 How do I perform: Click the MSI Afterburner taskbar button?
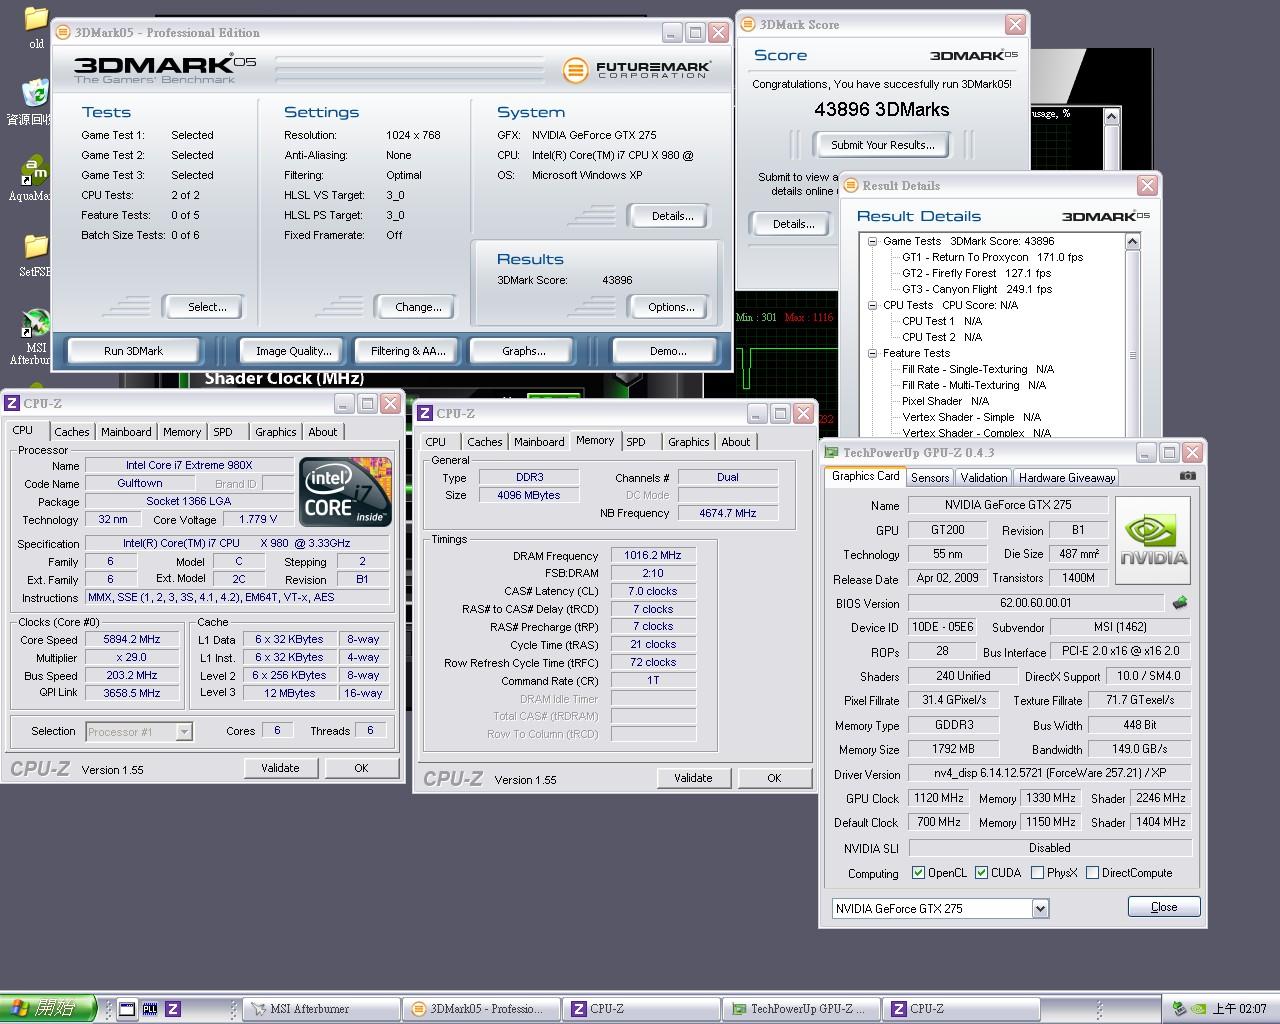[x=321, y=1009]
